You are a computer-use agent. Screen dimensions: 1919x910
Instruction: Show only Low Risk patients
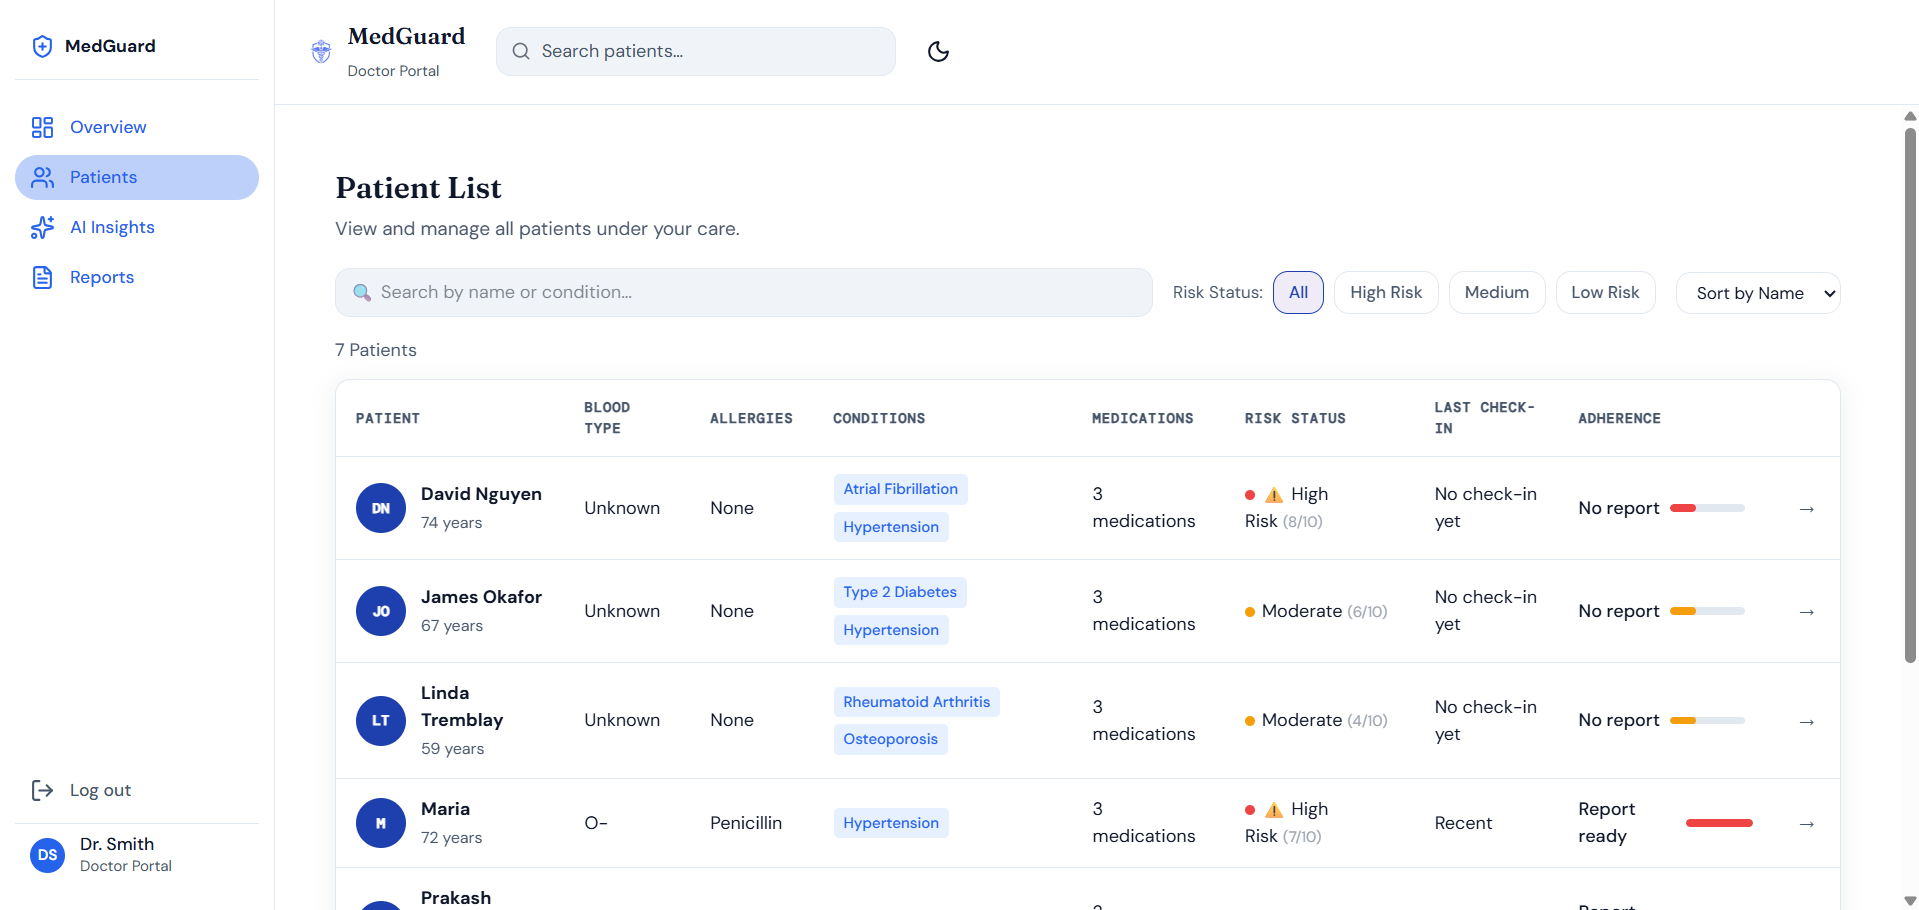pyautogui.click(x=1604, y=293)
